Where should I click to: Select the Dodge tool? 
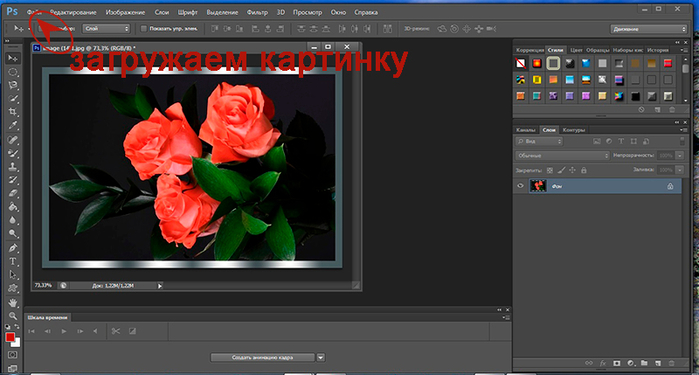pyautogui.click(x=12, y=234)
